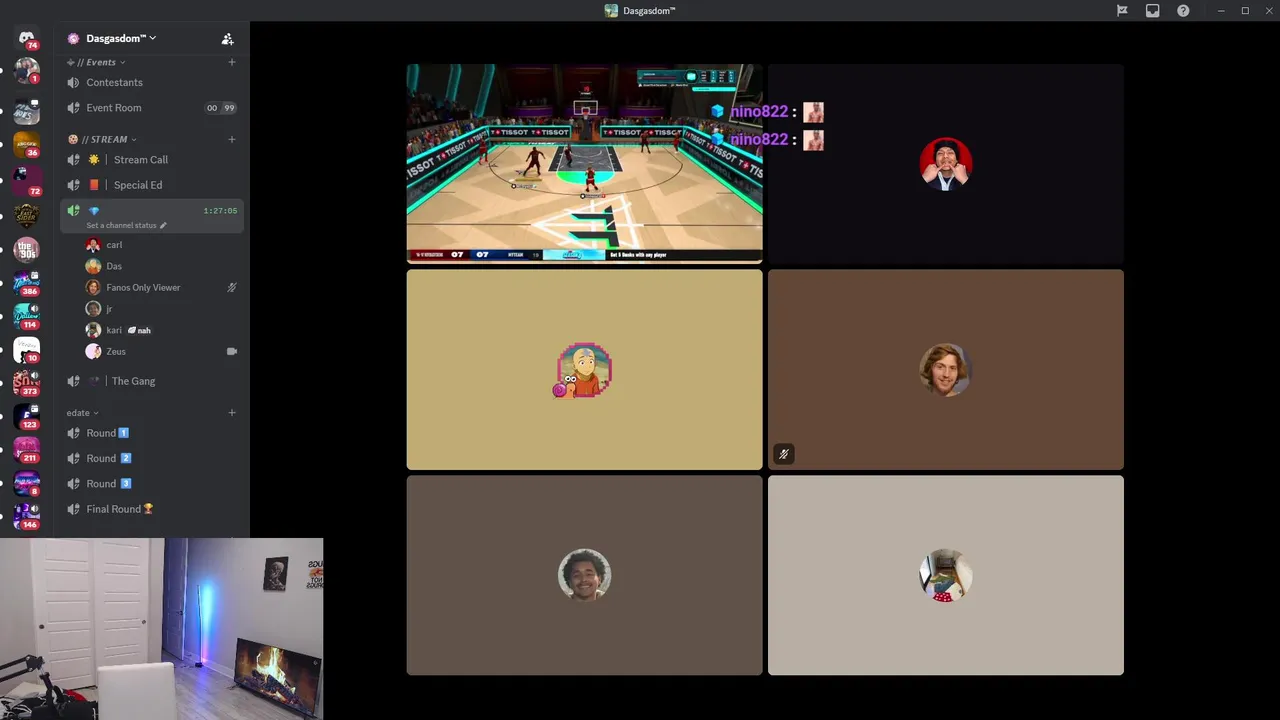1280x720 pixels.
Task: Open the server icon with badge 123
Action: point(27,417)
